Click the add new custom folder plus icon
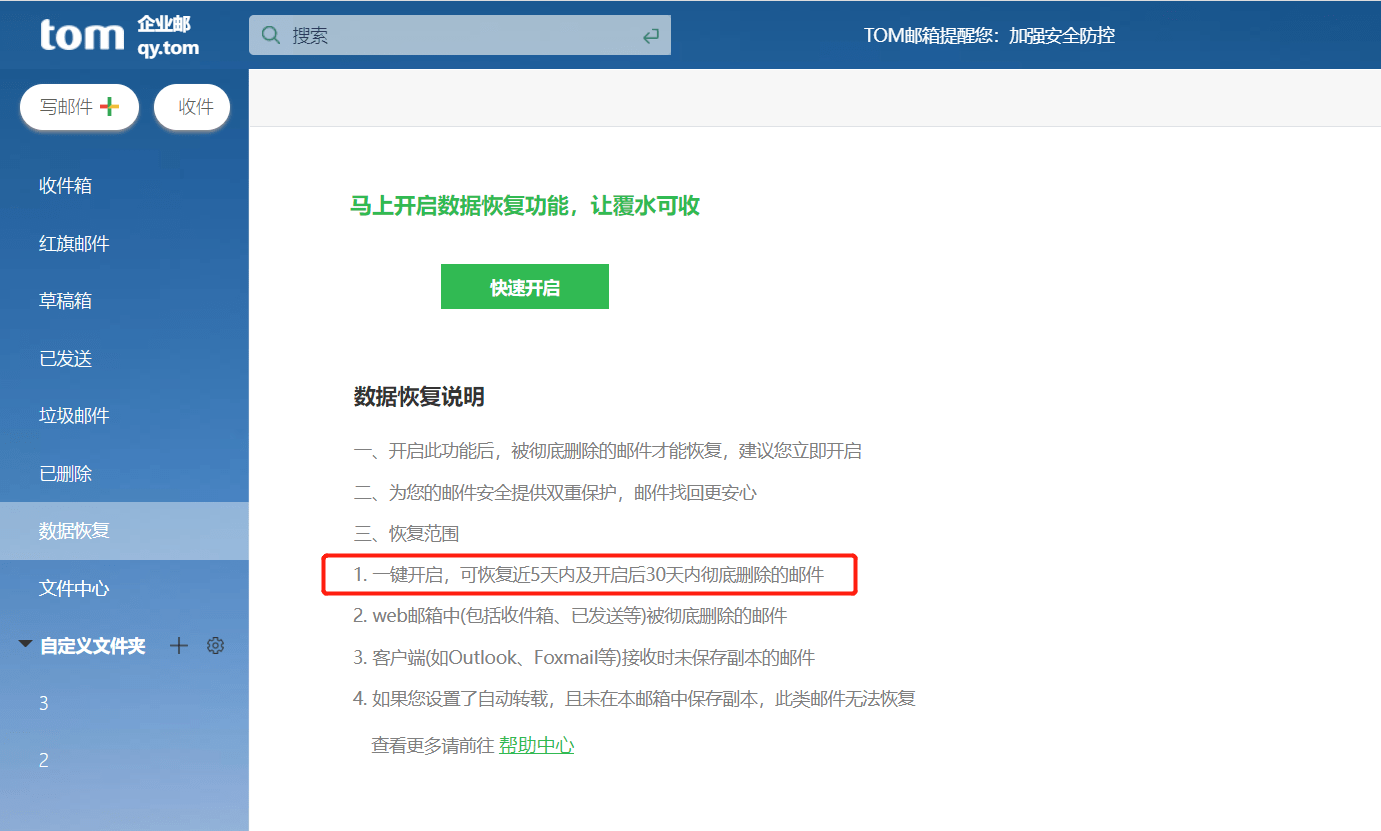This screenshot has height=831, width=1381. pos(178,645)
